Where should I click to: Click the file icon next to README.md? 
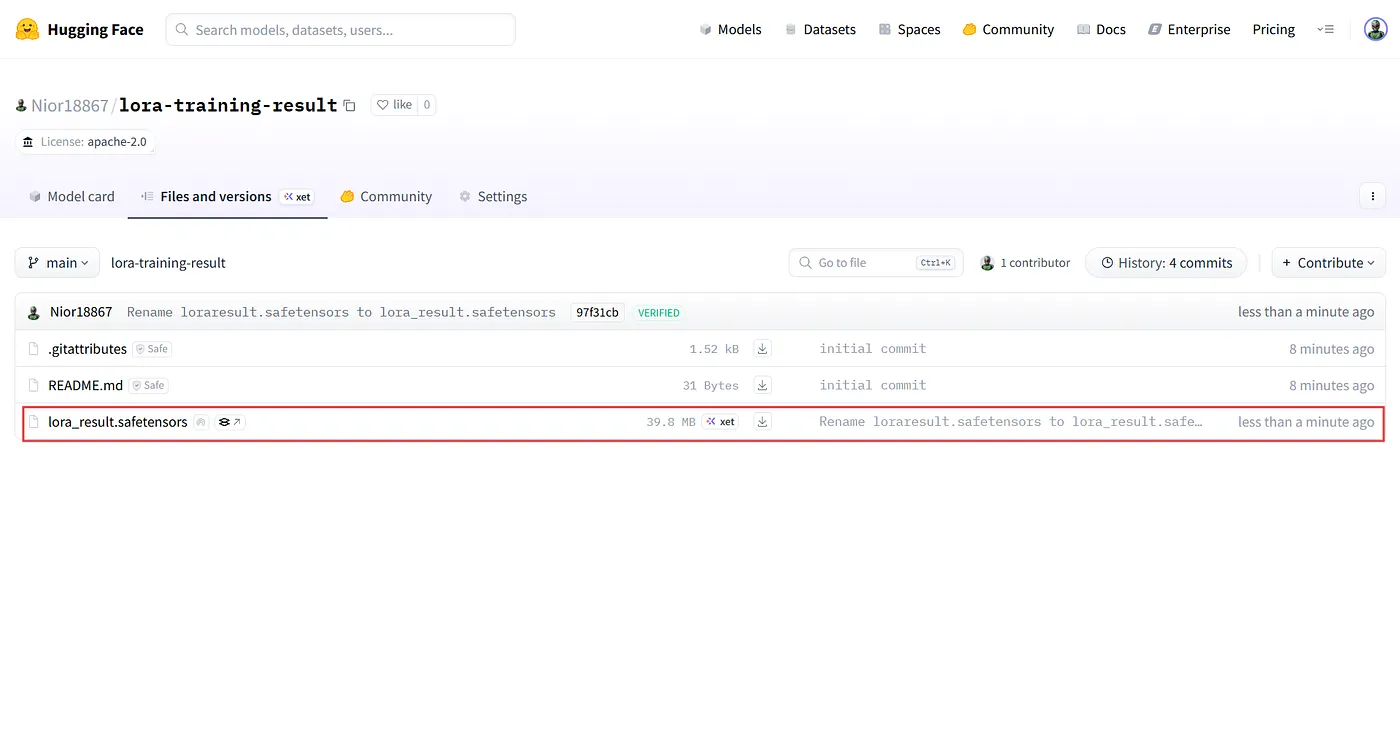click(x=34, y=385)
